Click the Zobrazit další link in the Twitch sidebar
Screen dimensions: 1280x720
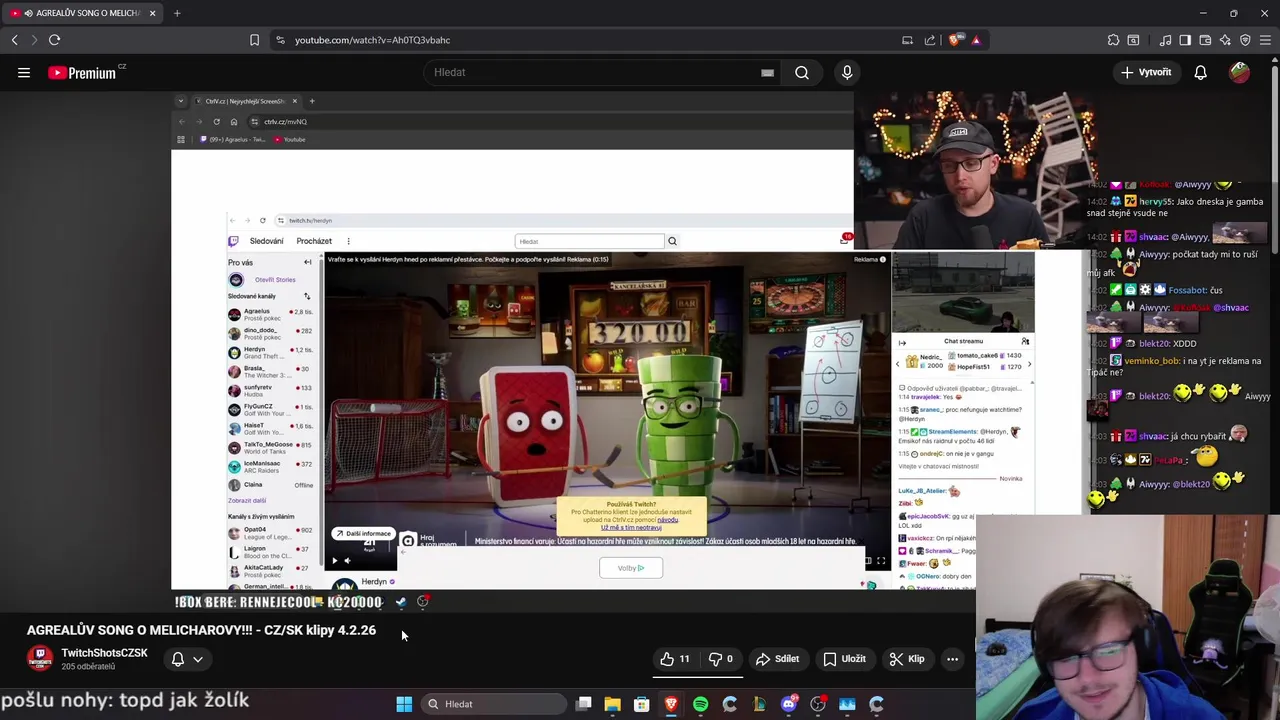(247, 500)
